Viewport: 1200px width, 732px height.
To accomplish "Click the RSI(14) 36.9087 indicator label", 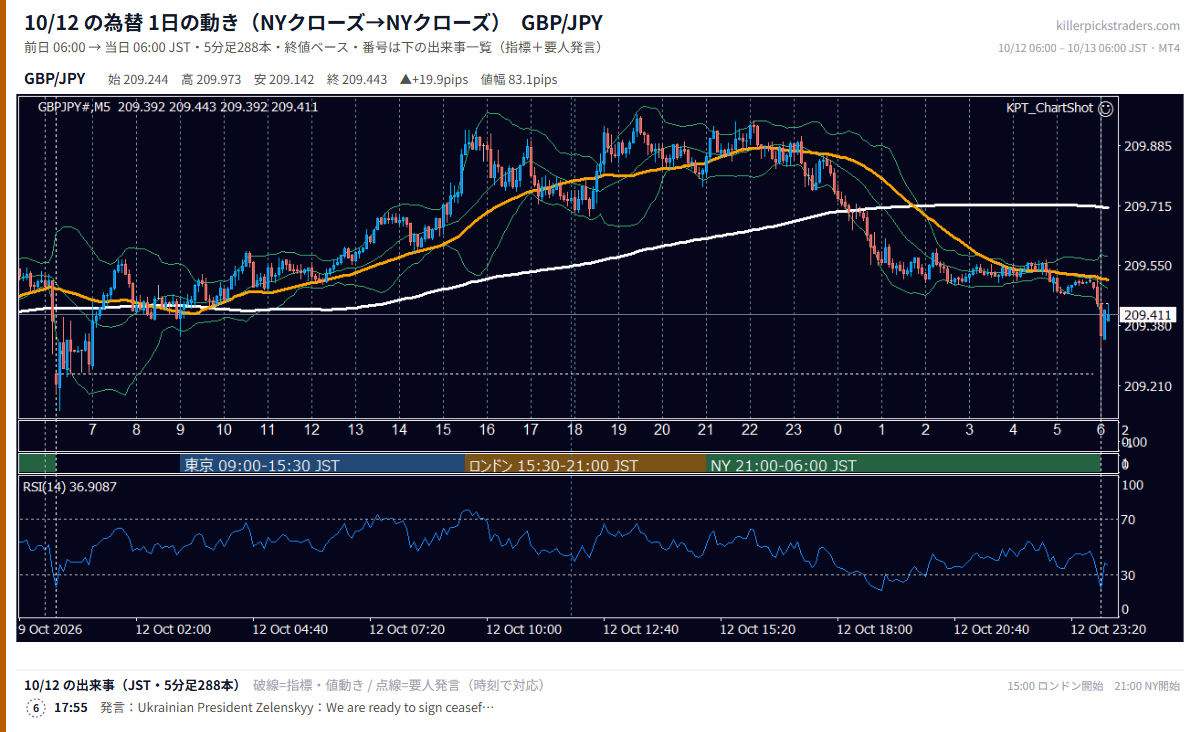I will pos(70,487).
